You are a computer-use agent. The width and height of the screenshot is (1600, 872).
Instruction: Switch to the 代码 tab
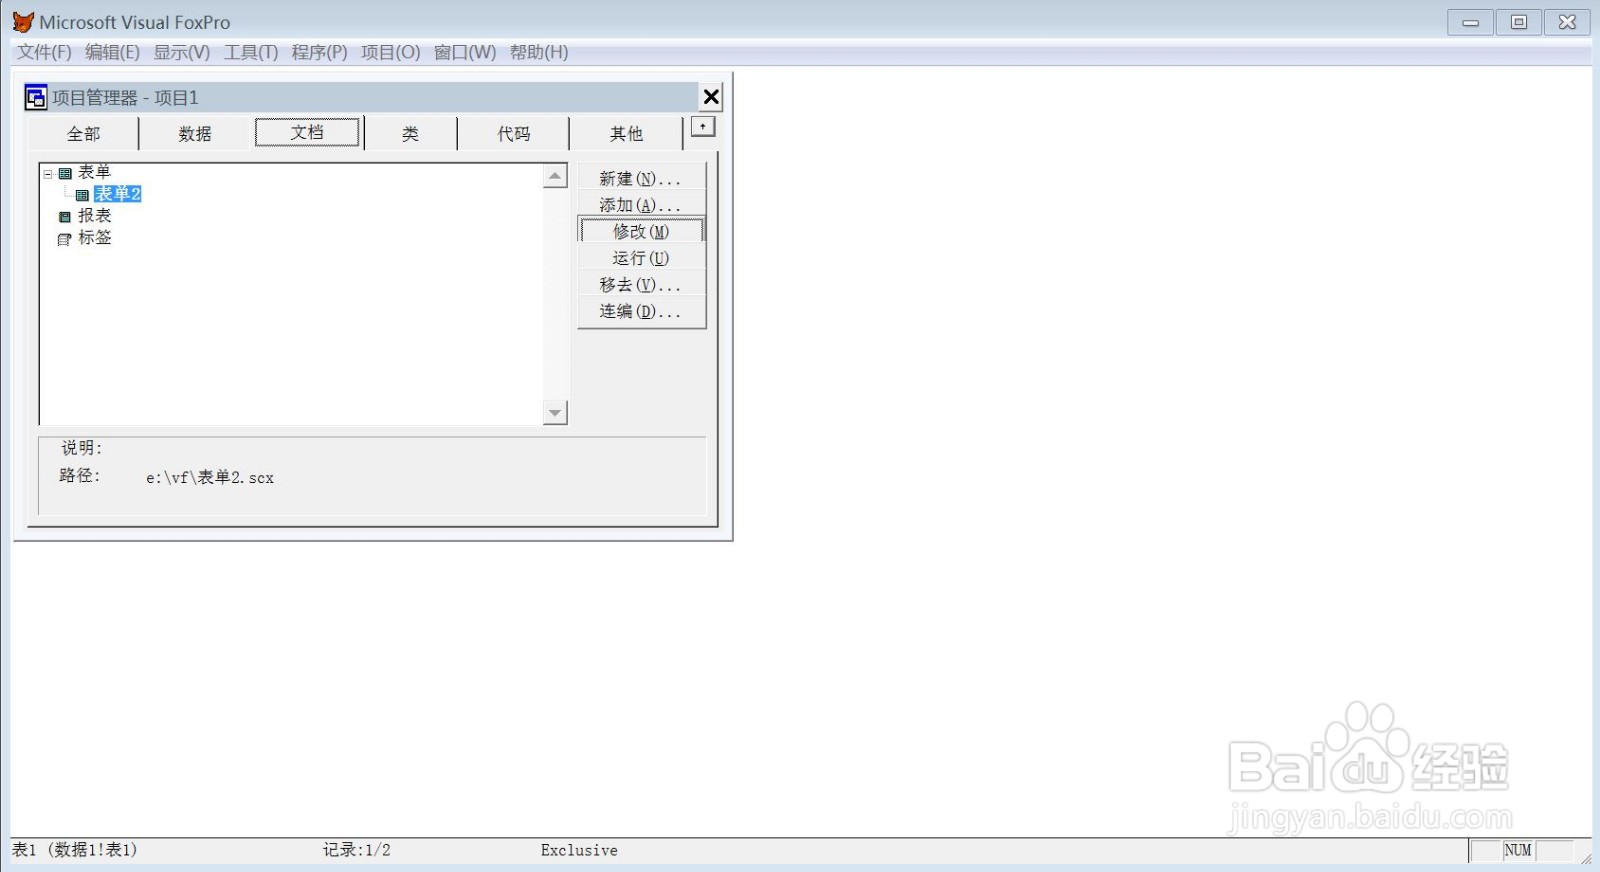pos(514,134)
